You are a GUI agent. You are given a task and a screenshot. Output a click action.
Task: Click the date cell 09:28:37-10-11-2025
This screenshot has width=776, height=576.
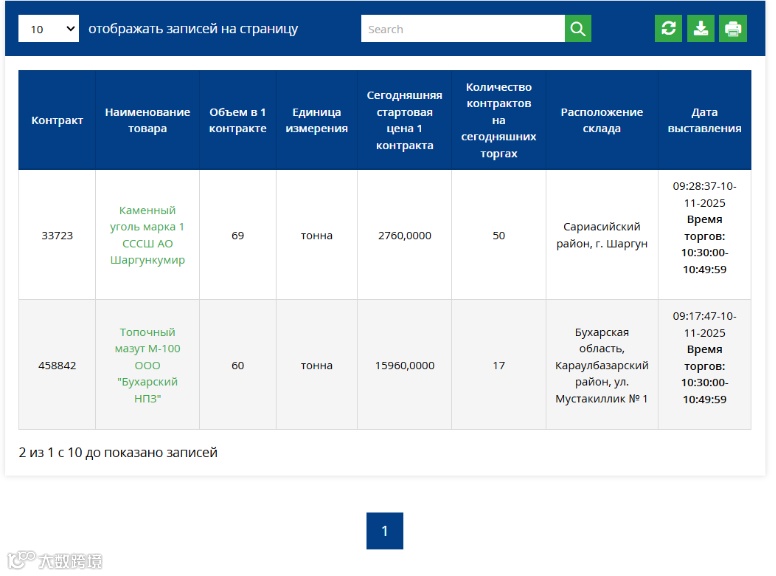705,235
